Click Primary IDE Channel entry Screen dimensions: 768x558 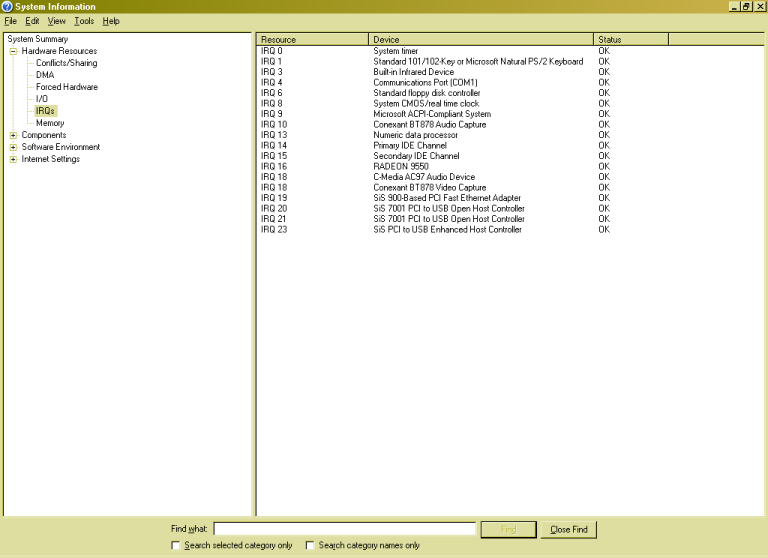[x=410, y=146]
